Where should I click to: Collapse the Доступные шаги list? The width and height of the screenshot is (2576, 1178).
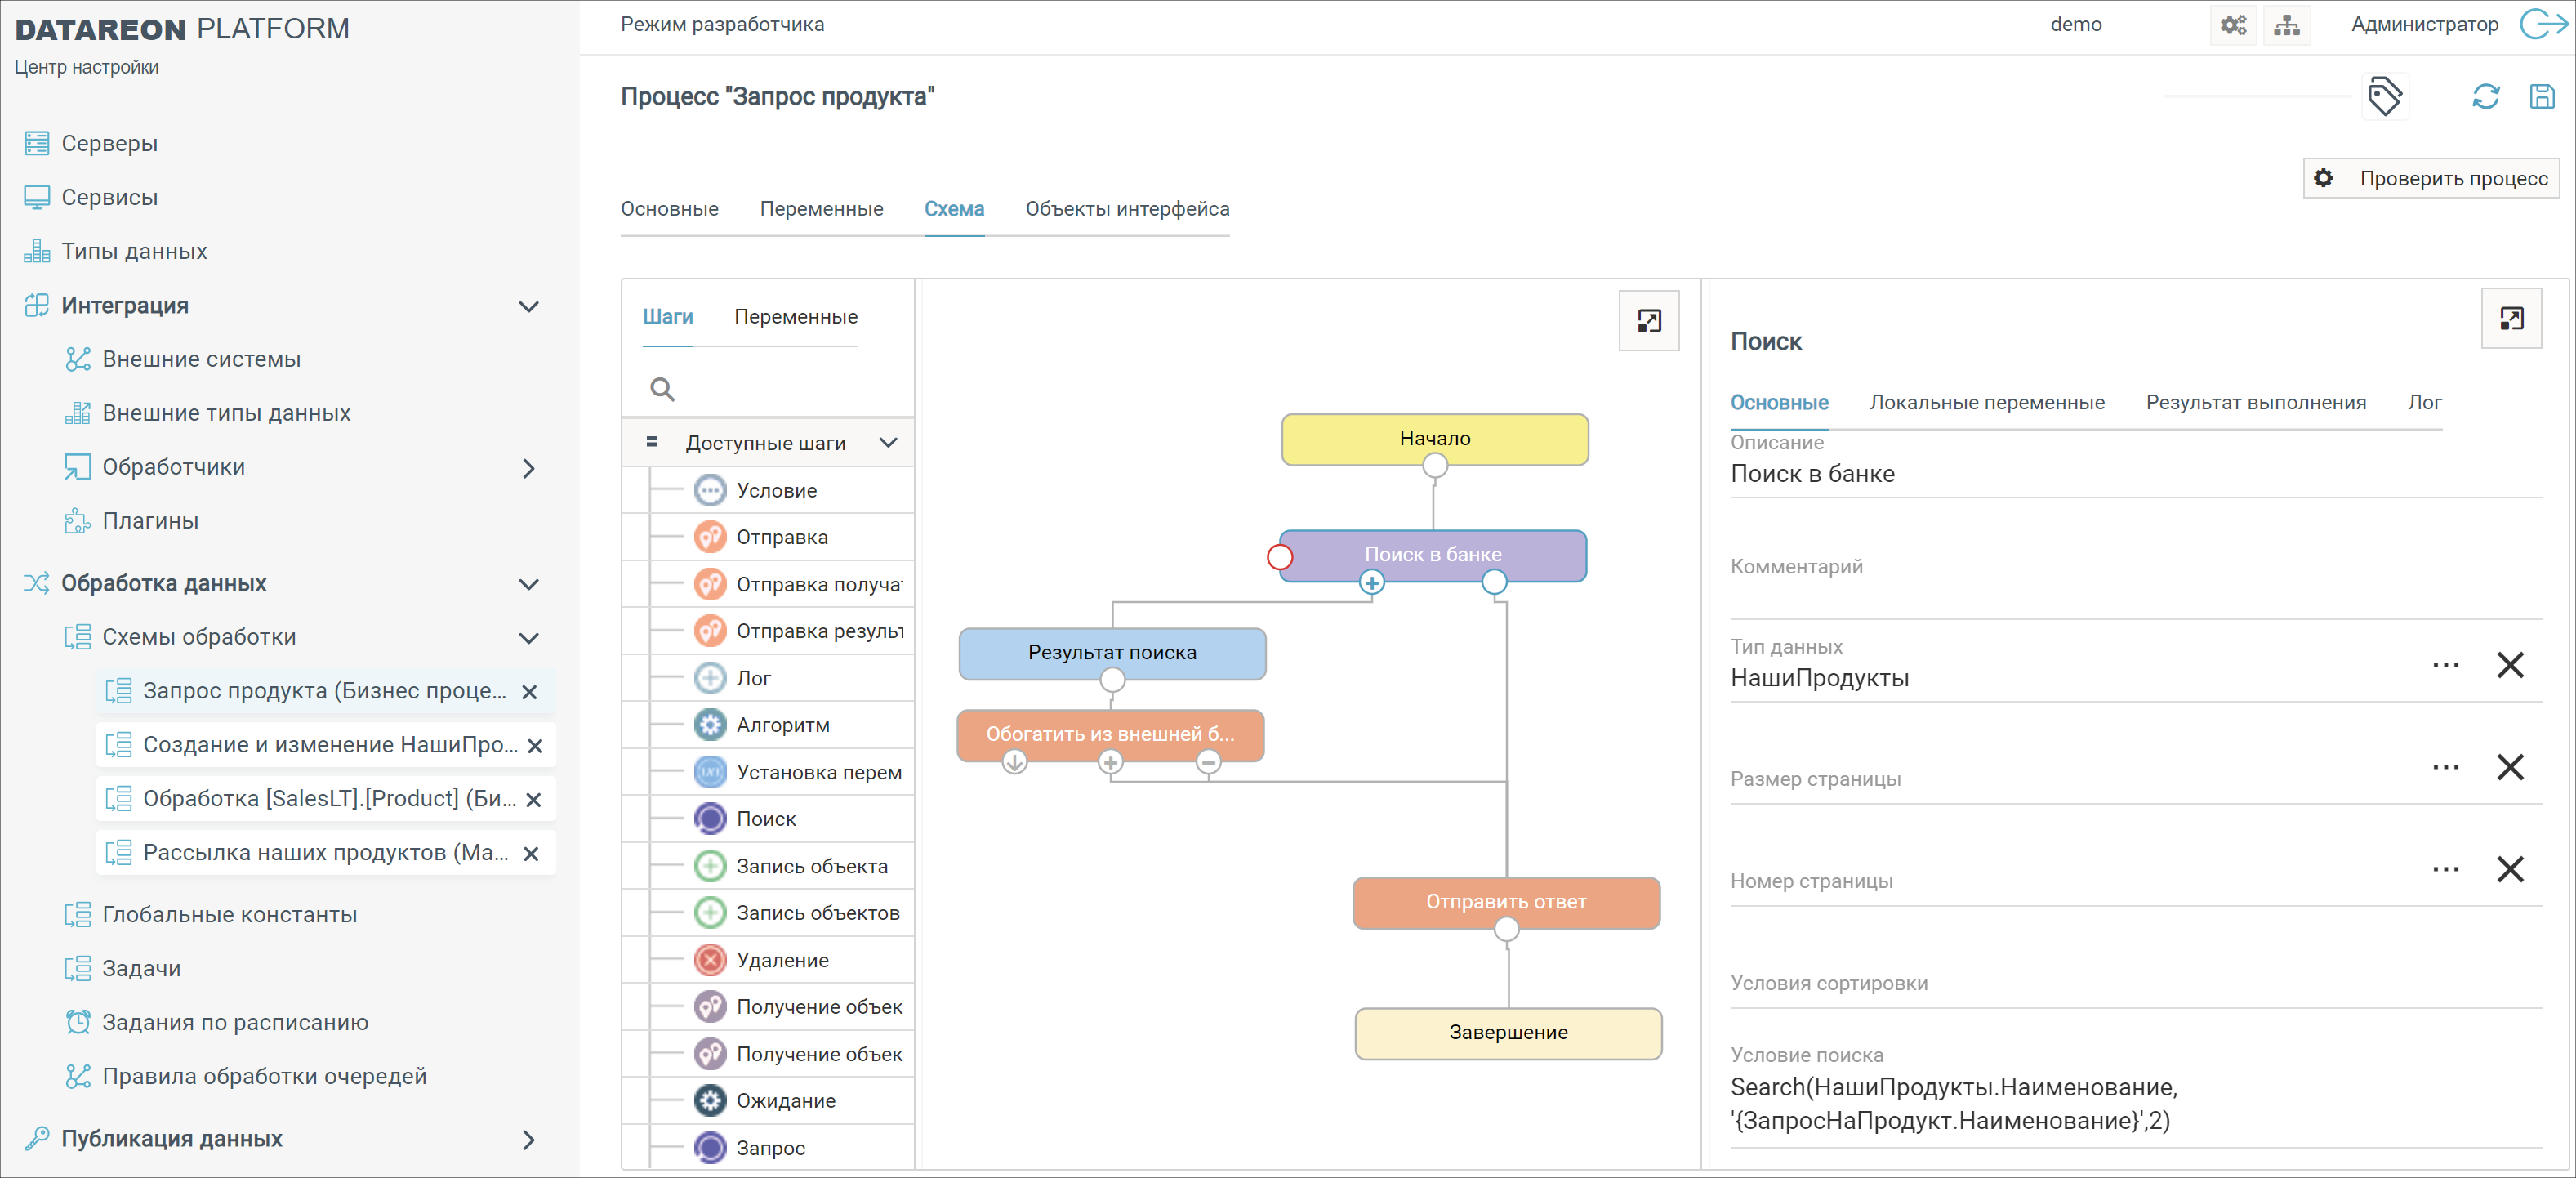(888, 443)
